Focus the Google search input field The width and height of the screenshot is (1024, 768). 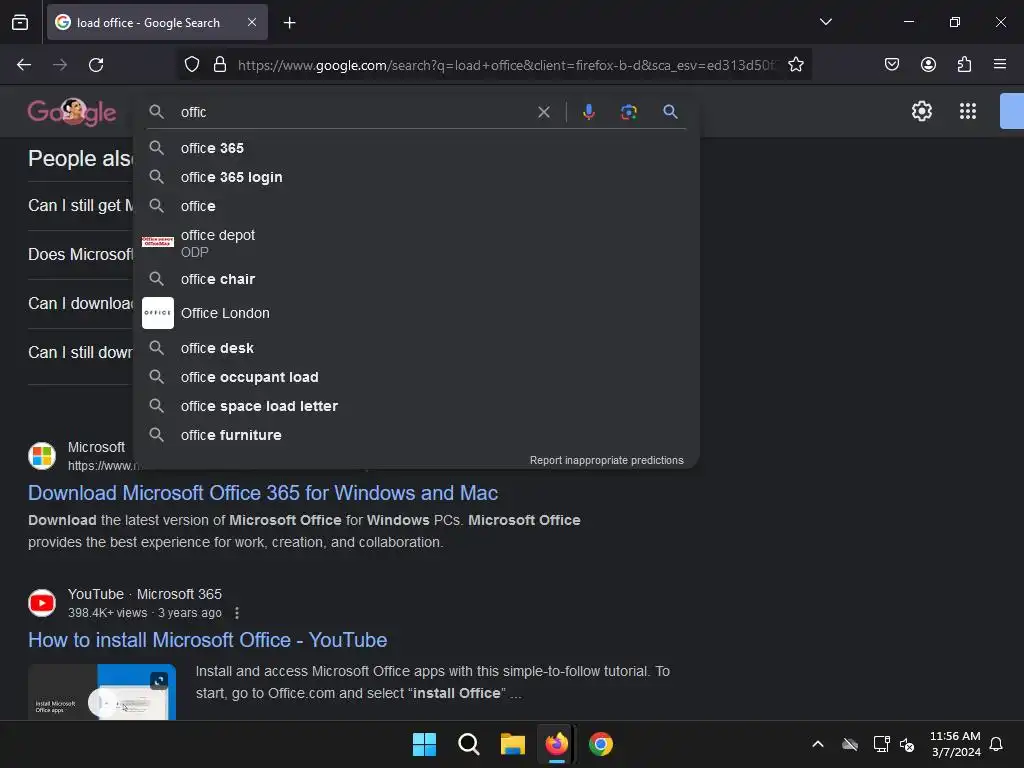coord(353,112)
